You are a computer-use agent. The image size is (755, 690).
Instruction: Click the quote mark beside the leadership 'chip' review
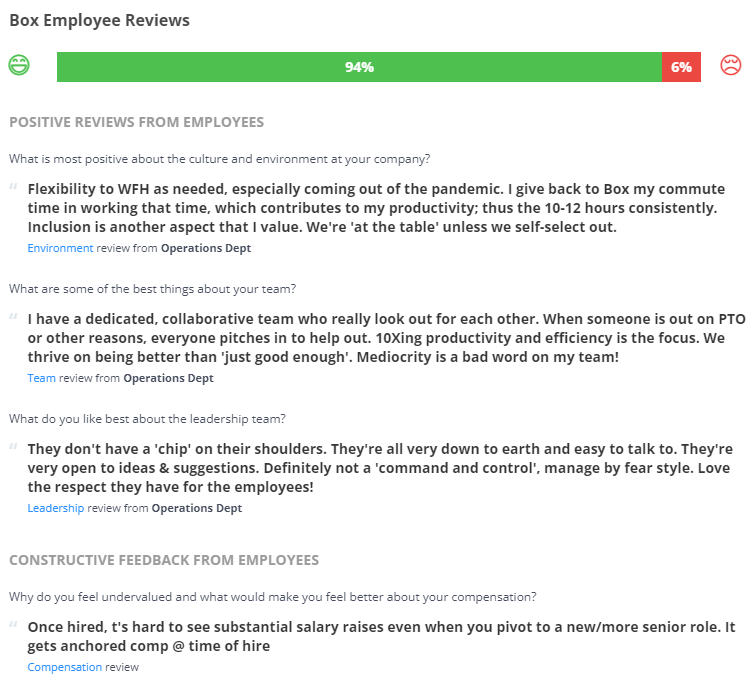coord(13,447)
